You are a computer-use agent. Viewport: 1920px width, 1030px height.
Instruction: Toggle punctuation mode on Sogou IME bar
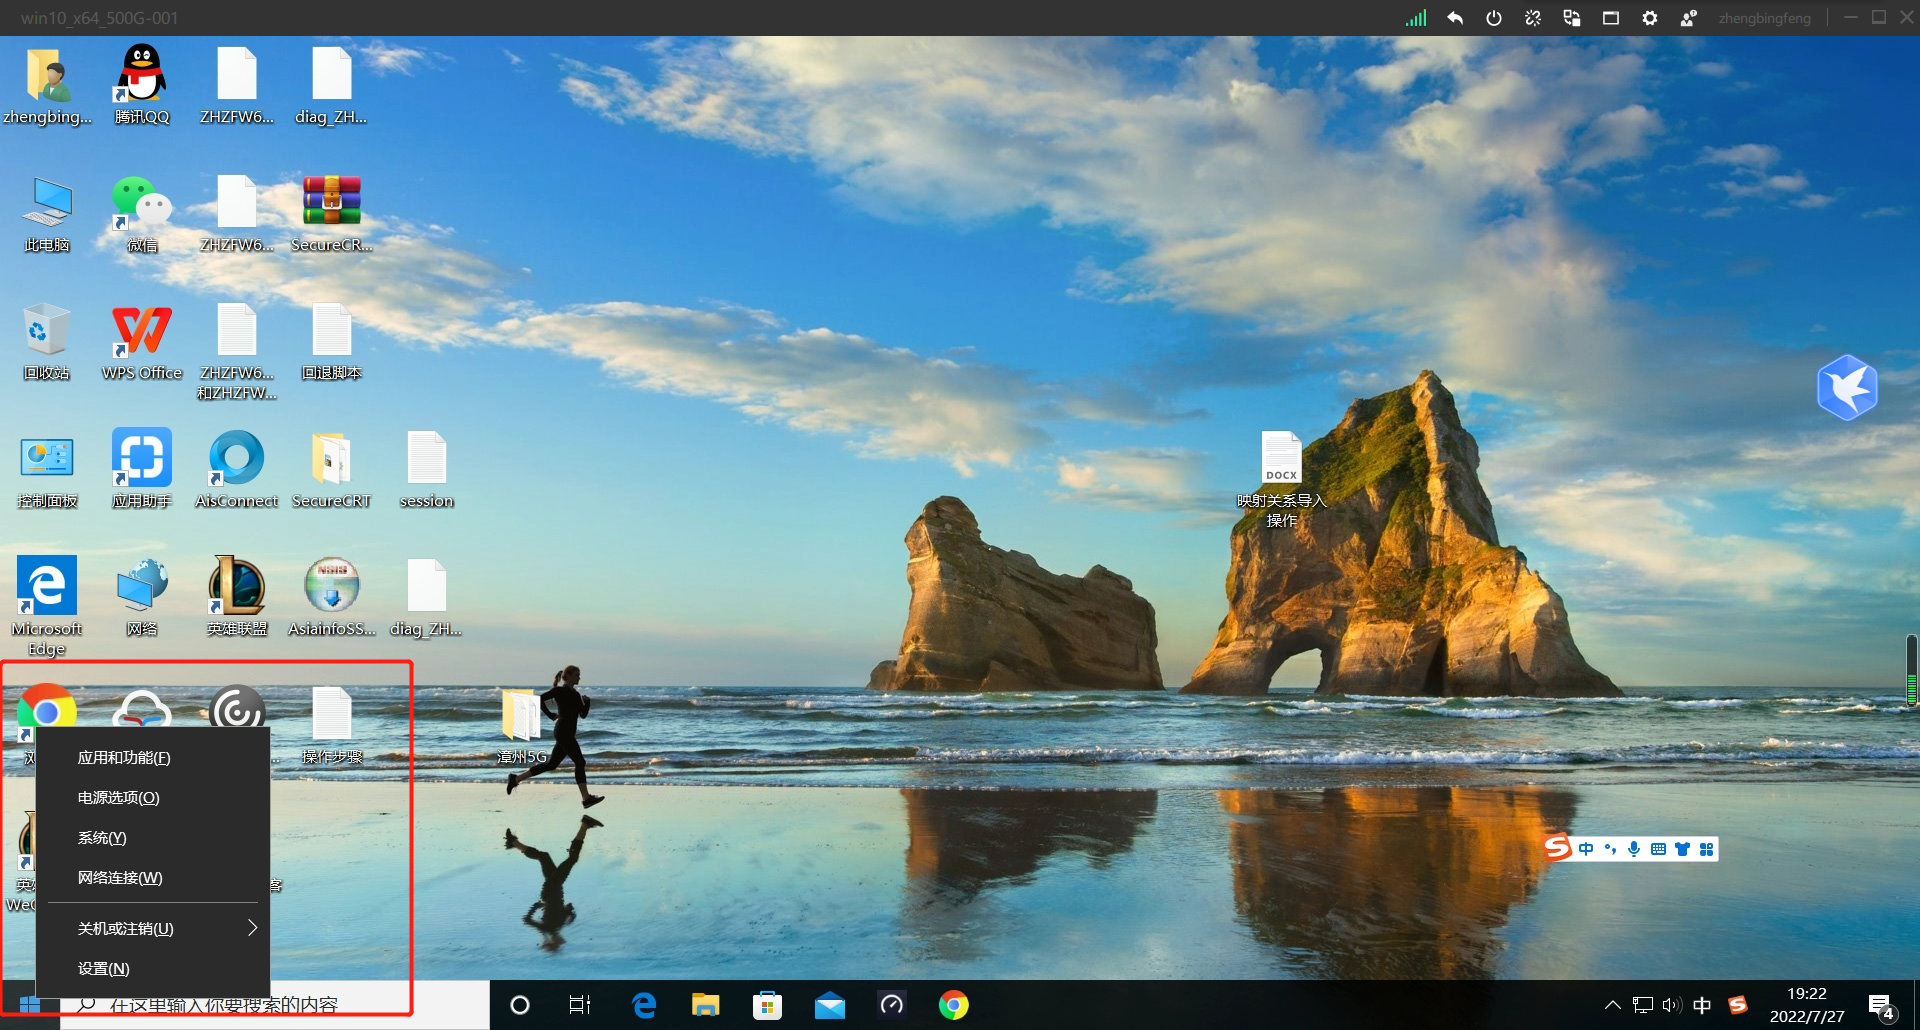tap(1610, 849)
